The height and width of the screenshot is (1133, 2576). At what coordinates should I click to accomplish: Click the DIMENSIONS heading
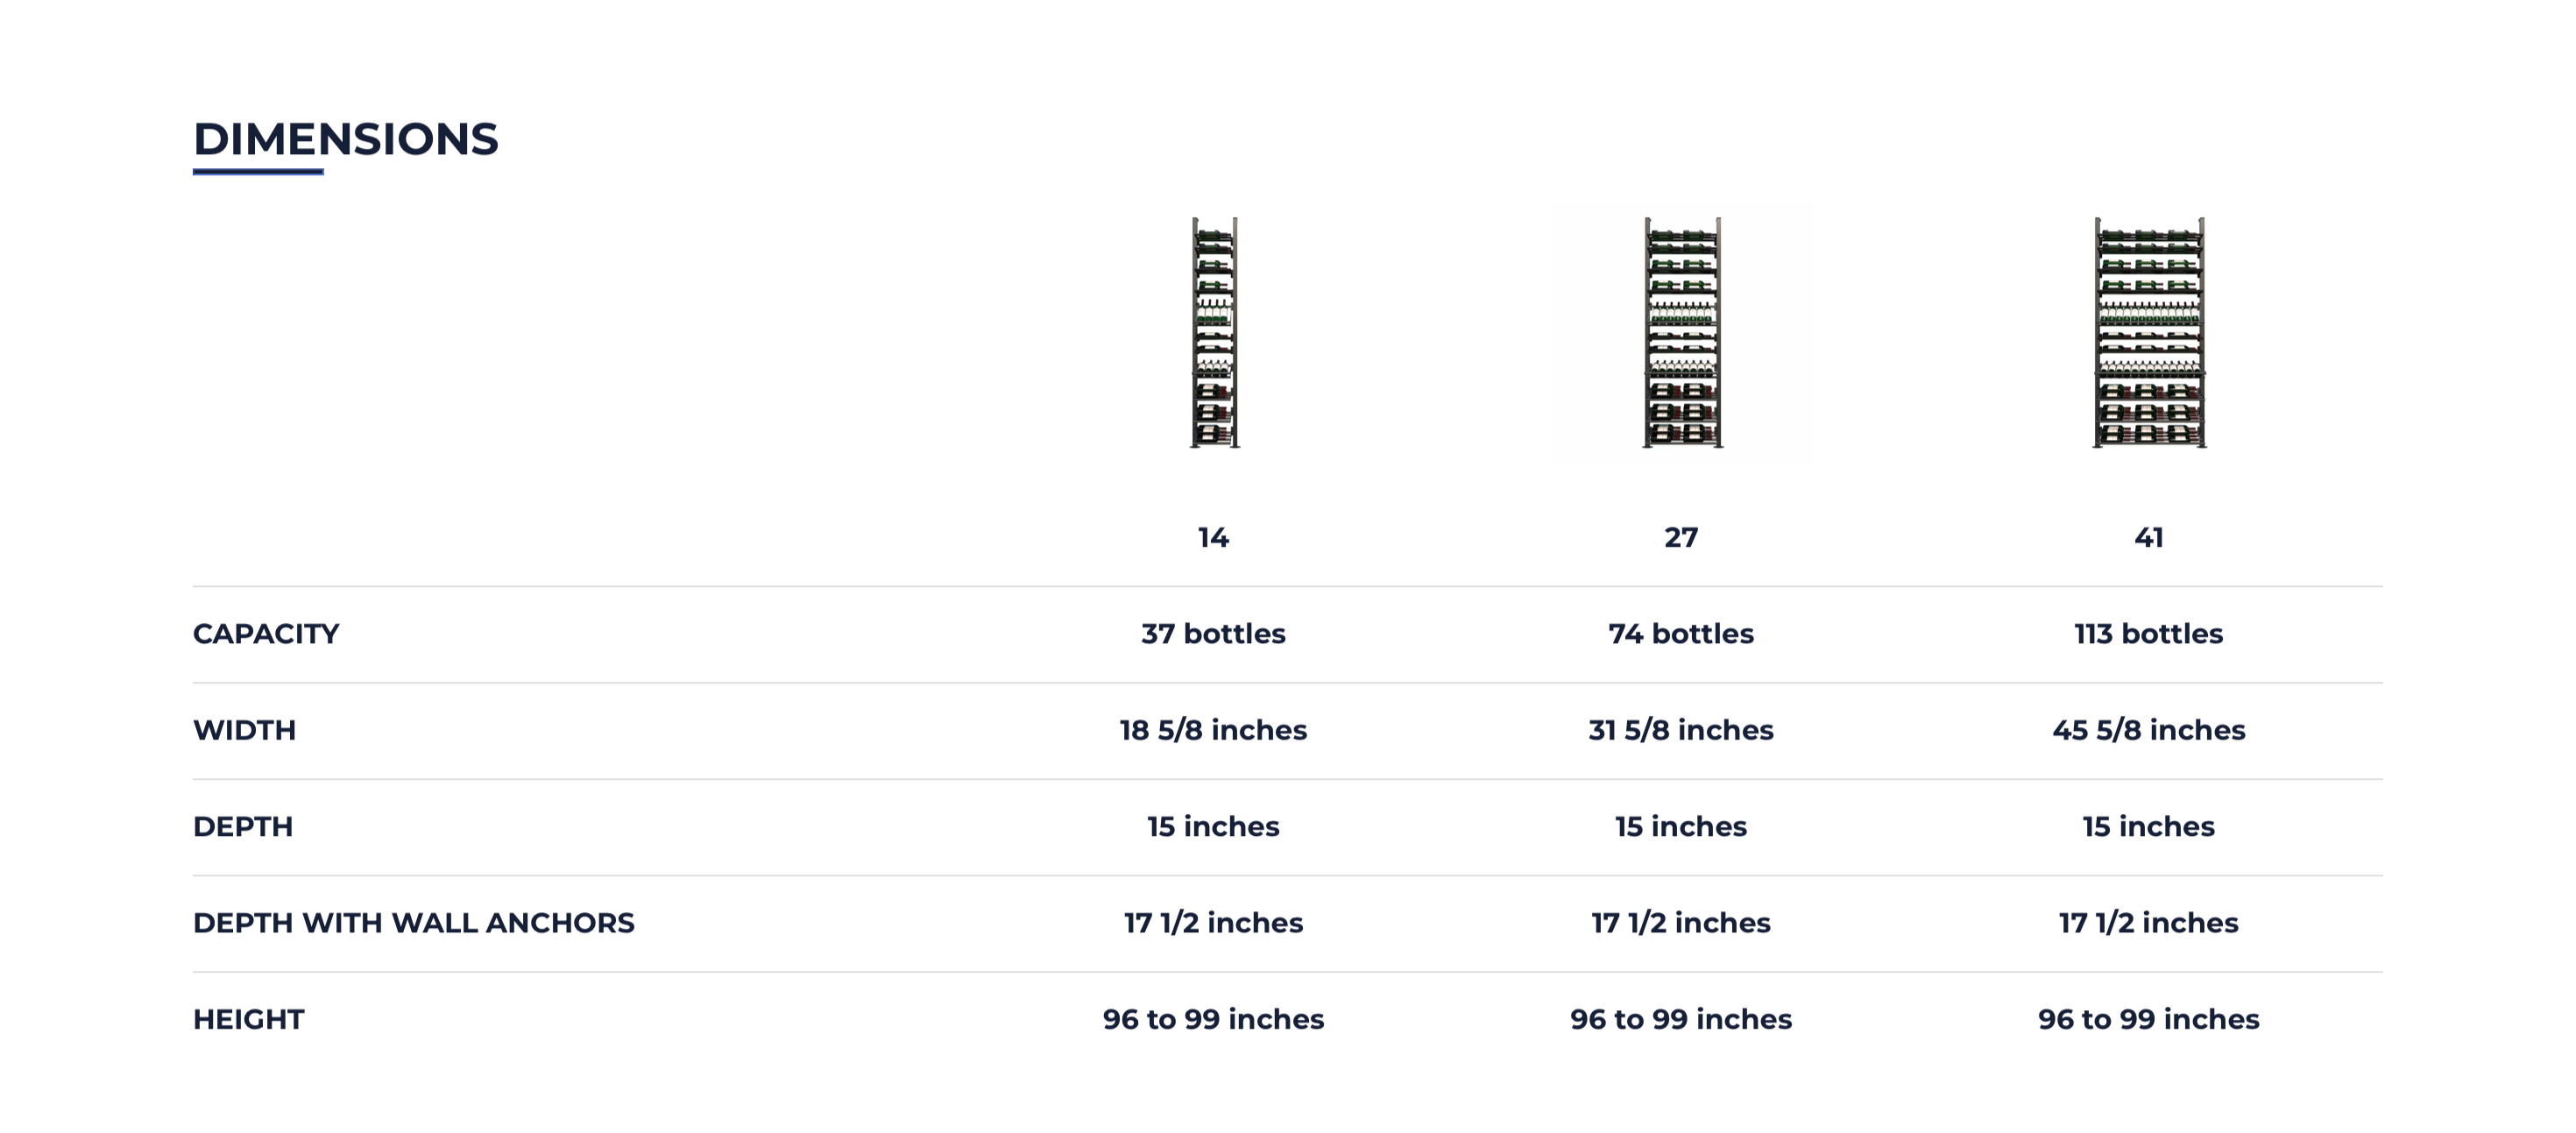coord(345,139)
